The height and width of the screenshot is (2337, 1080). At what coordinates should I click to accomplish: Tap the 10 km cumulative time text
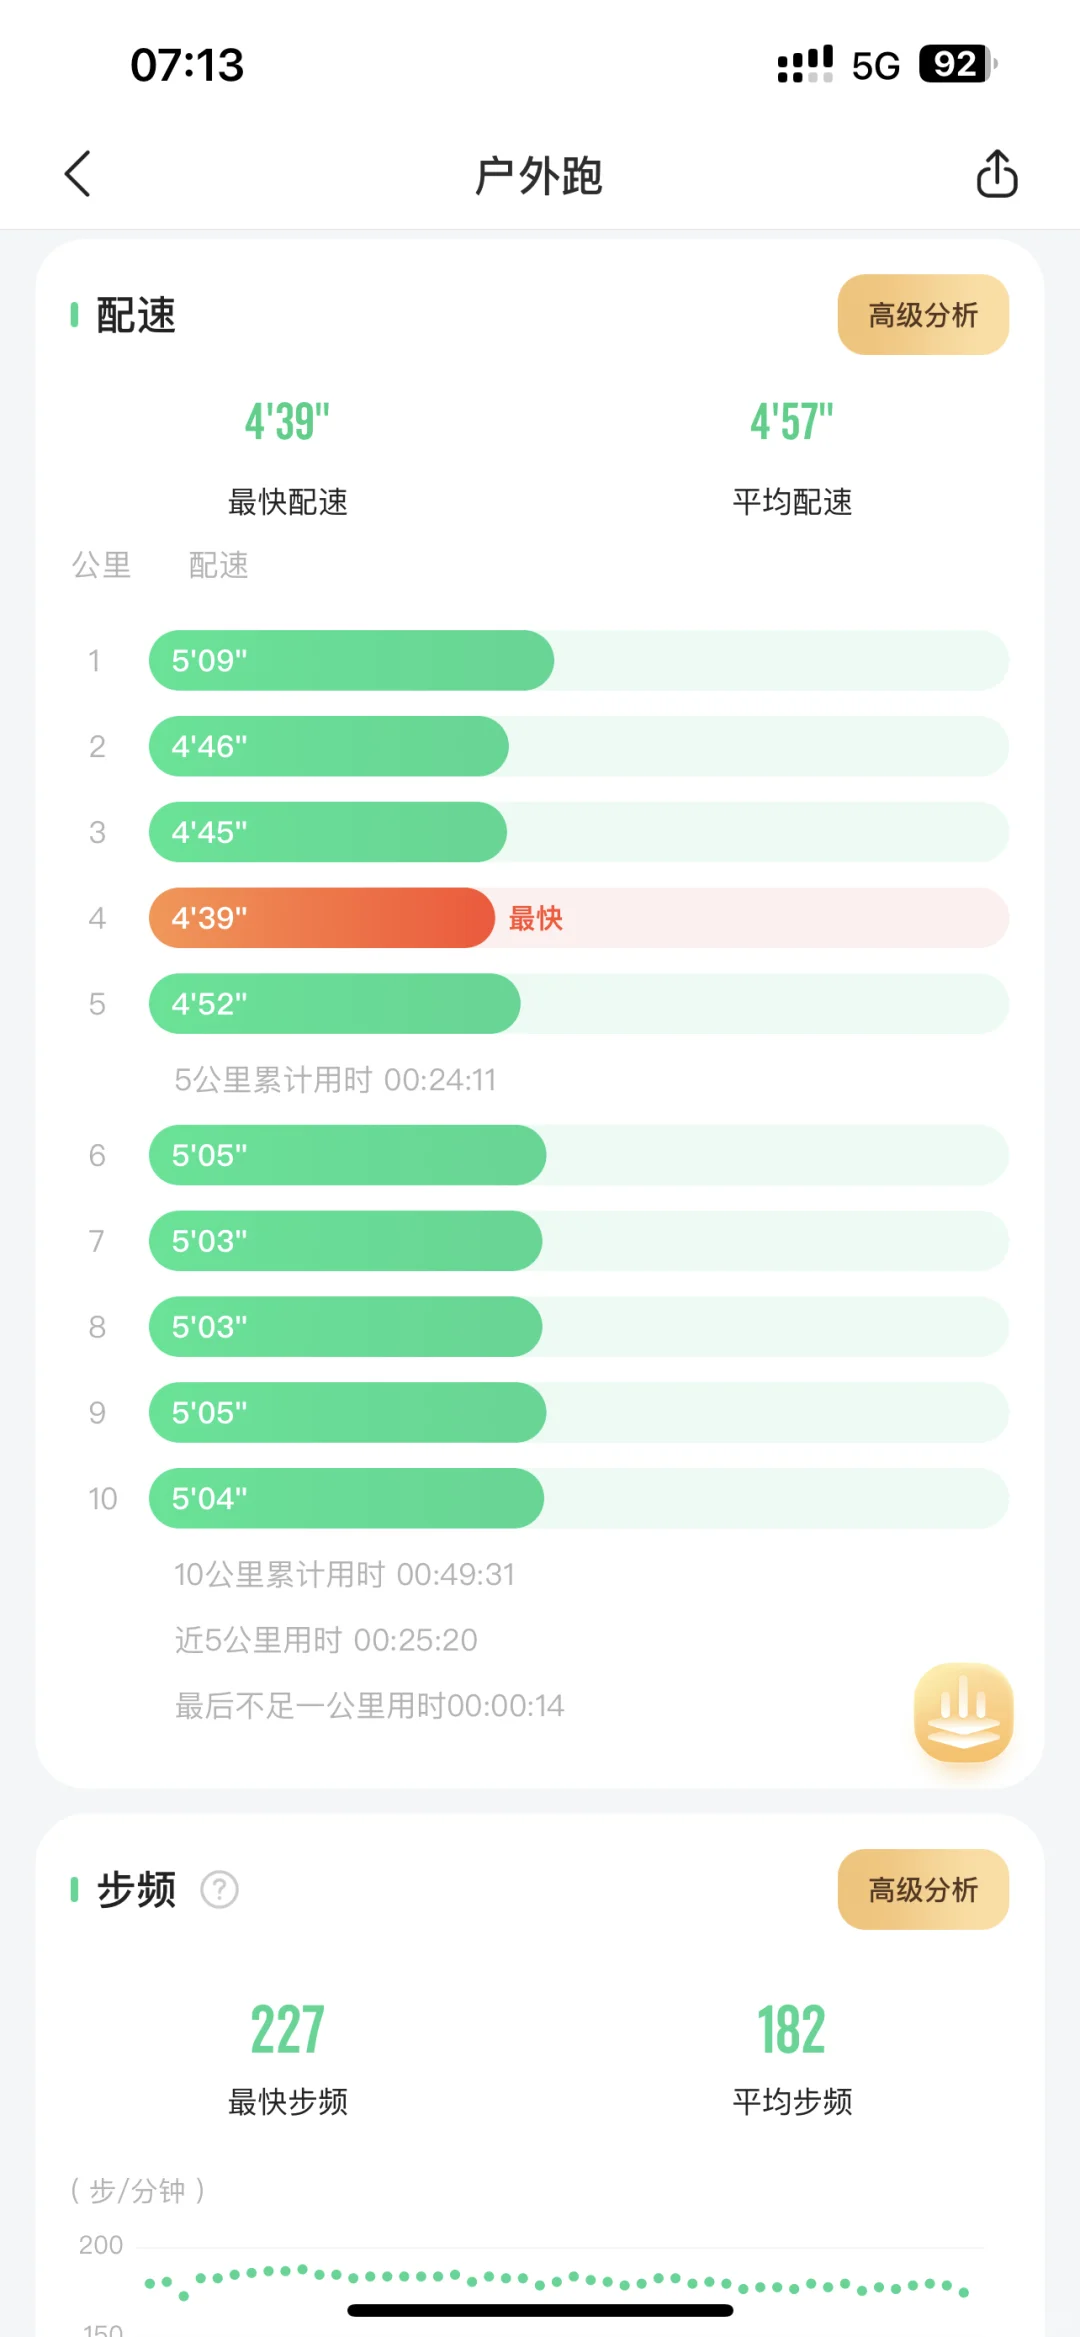(344, 1574)
